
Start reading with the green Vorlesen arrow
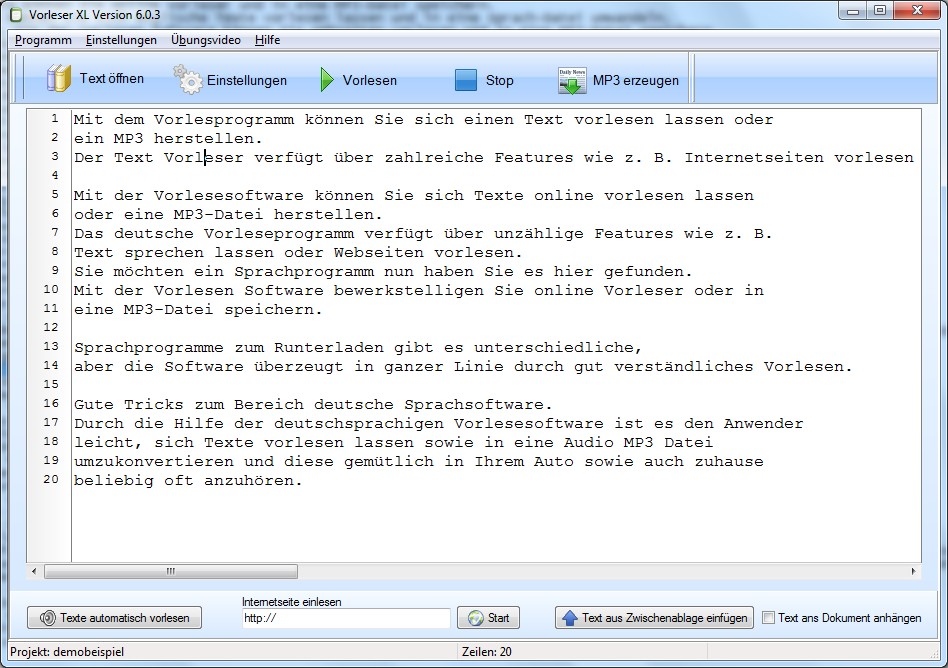click(x=327, y=80)
